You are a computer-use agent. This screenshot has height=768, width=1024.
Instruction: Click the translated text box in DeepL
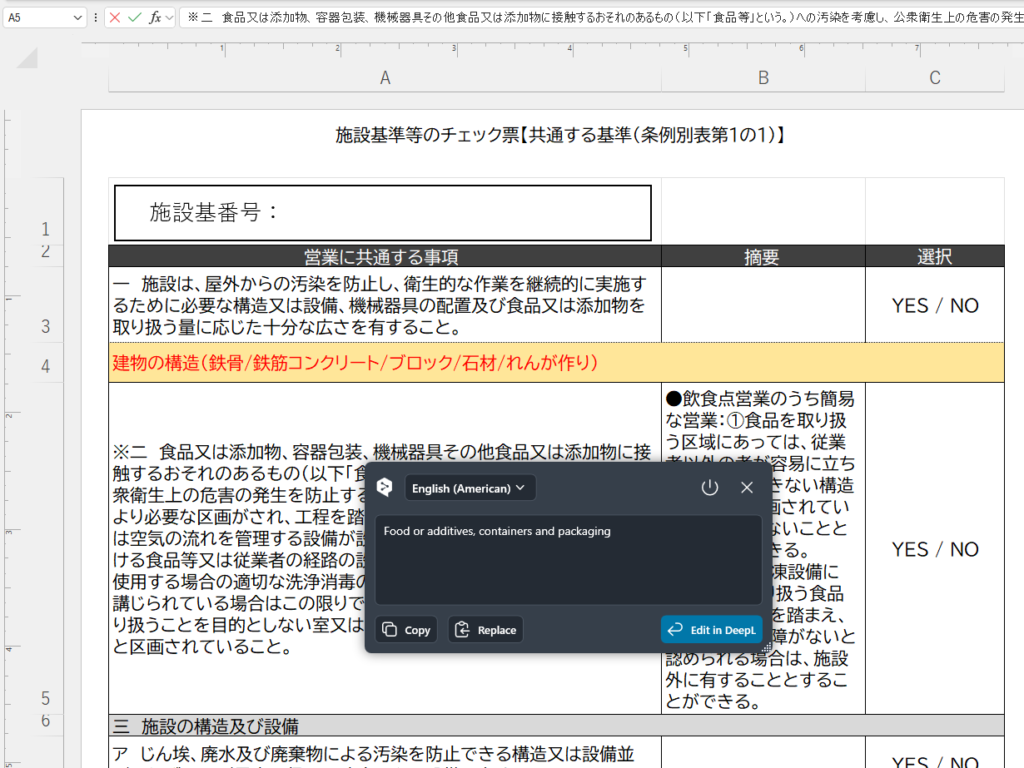[x=568, y=560]
